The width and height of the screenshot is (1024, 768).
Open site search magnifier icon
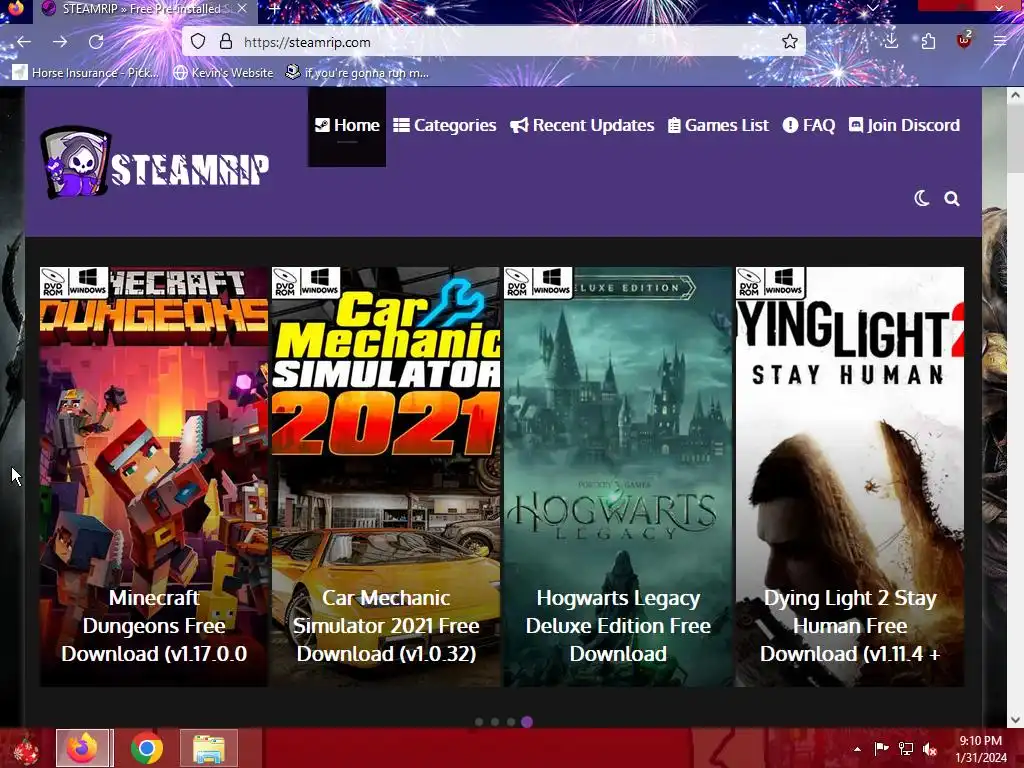952,199
